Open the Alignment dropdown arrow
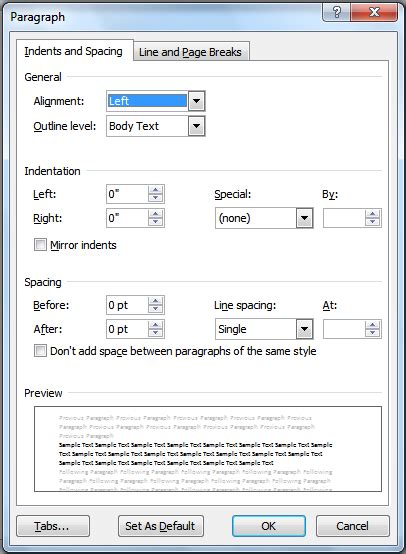 196,101
